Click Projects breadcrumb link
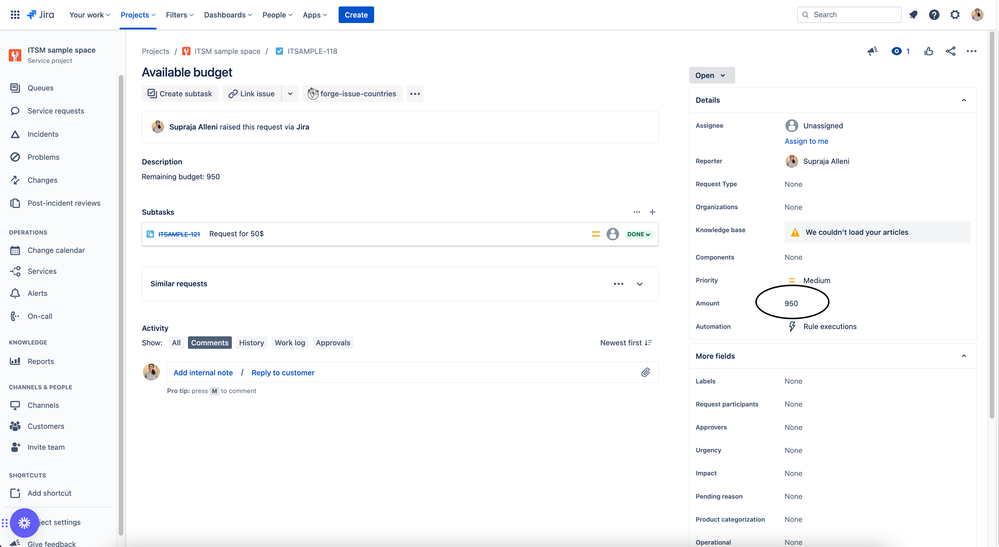The height and width of the screenshot is (547, 999). pos(155,51)
